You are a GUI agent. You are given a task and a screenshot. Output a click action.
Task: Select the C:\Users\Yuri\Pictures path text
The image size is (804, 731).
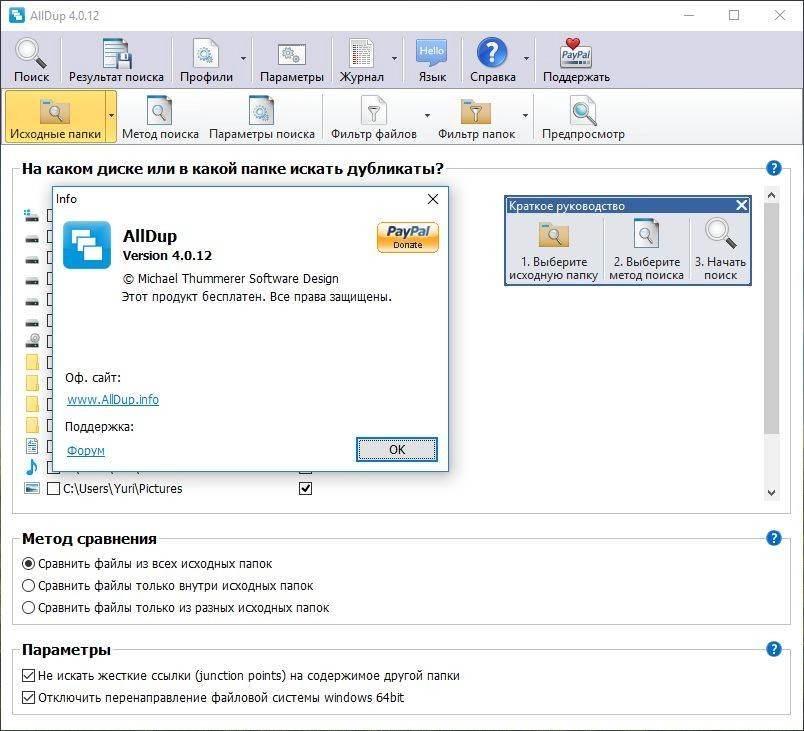(123, 489)
